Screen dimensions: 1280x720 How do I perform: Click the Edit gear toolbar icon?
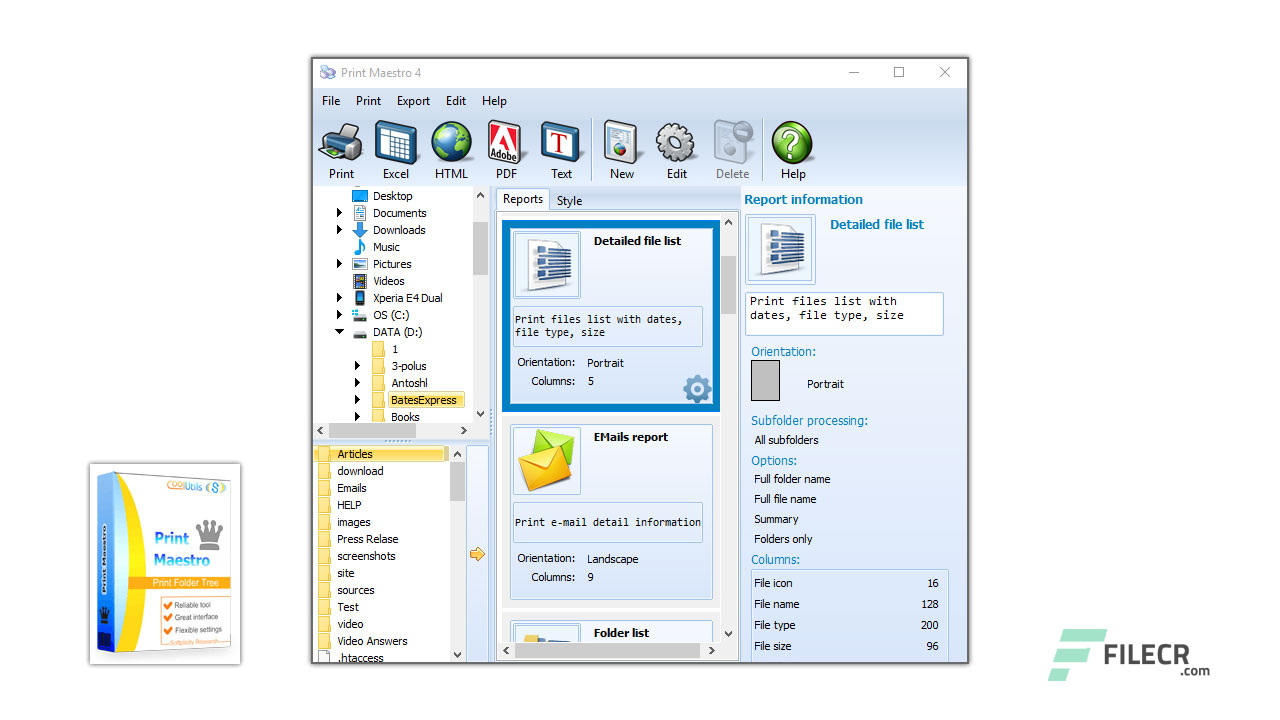coord(677,150)
